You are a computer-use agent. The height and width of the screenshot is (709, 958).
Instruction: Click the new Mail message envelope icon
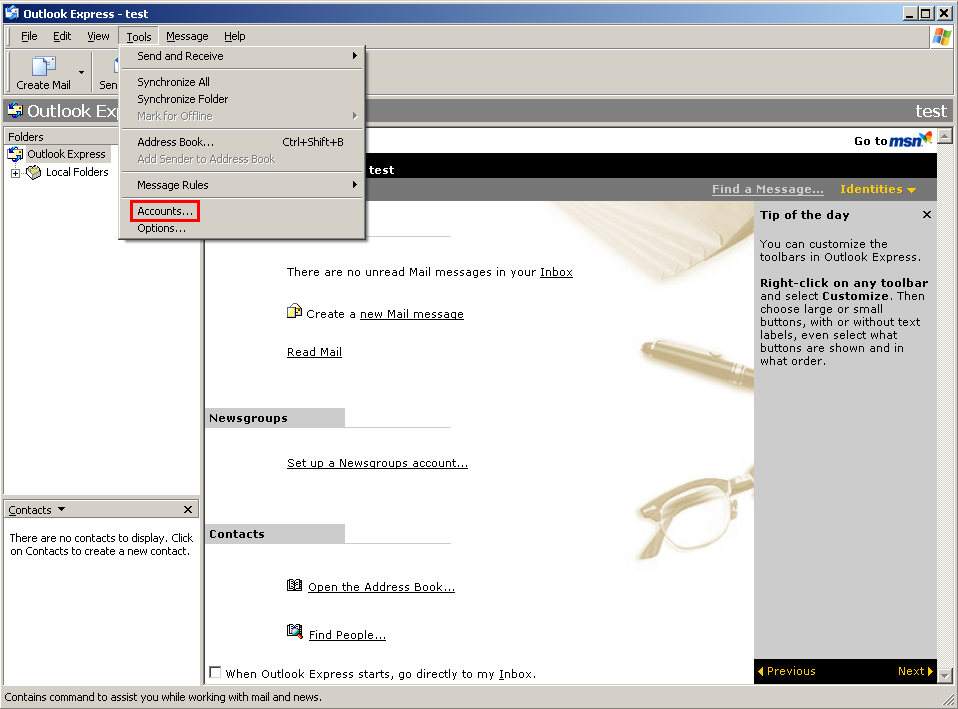294,312
